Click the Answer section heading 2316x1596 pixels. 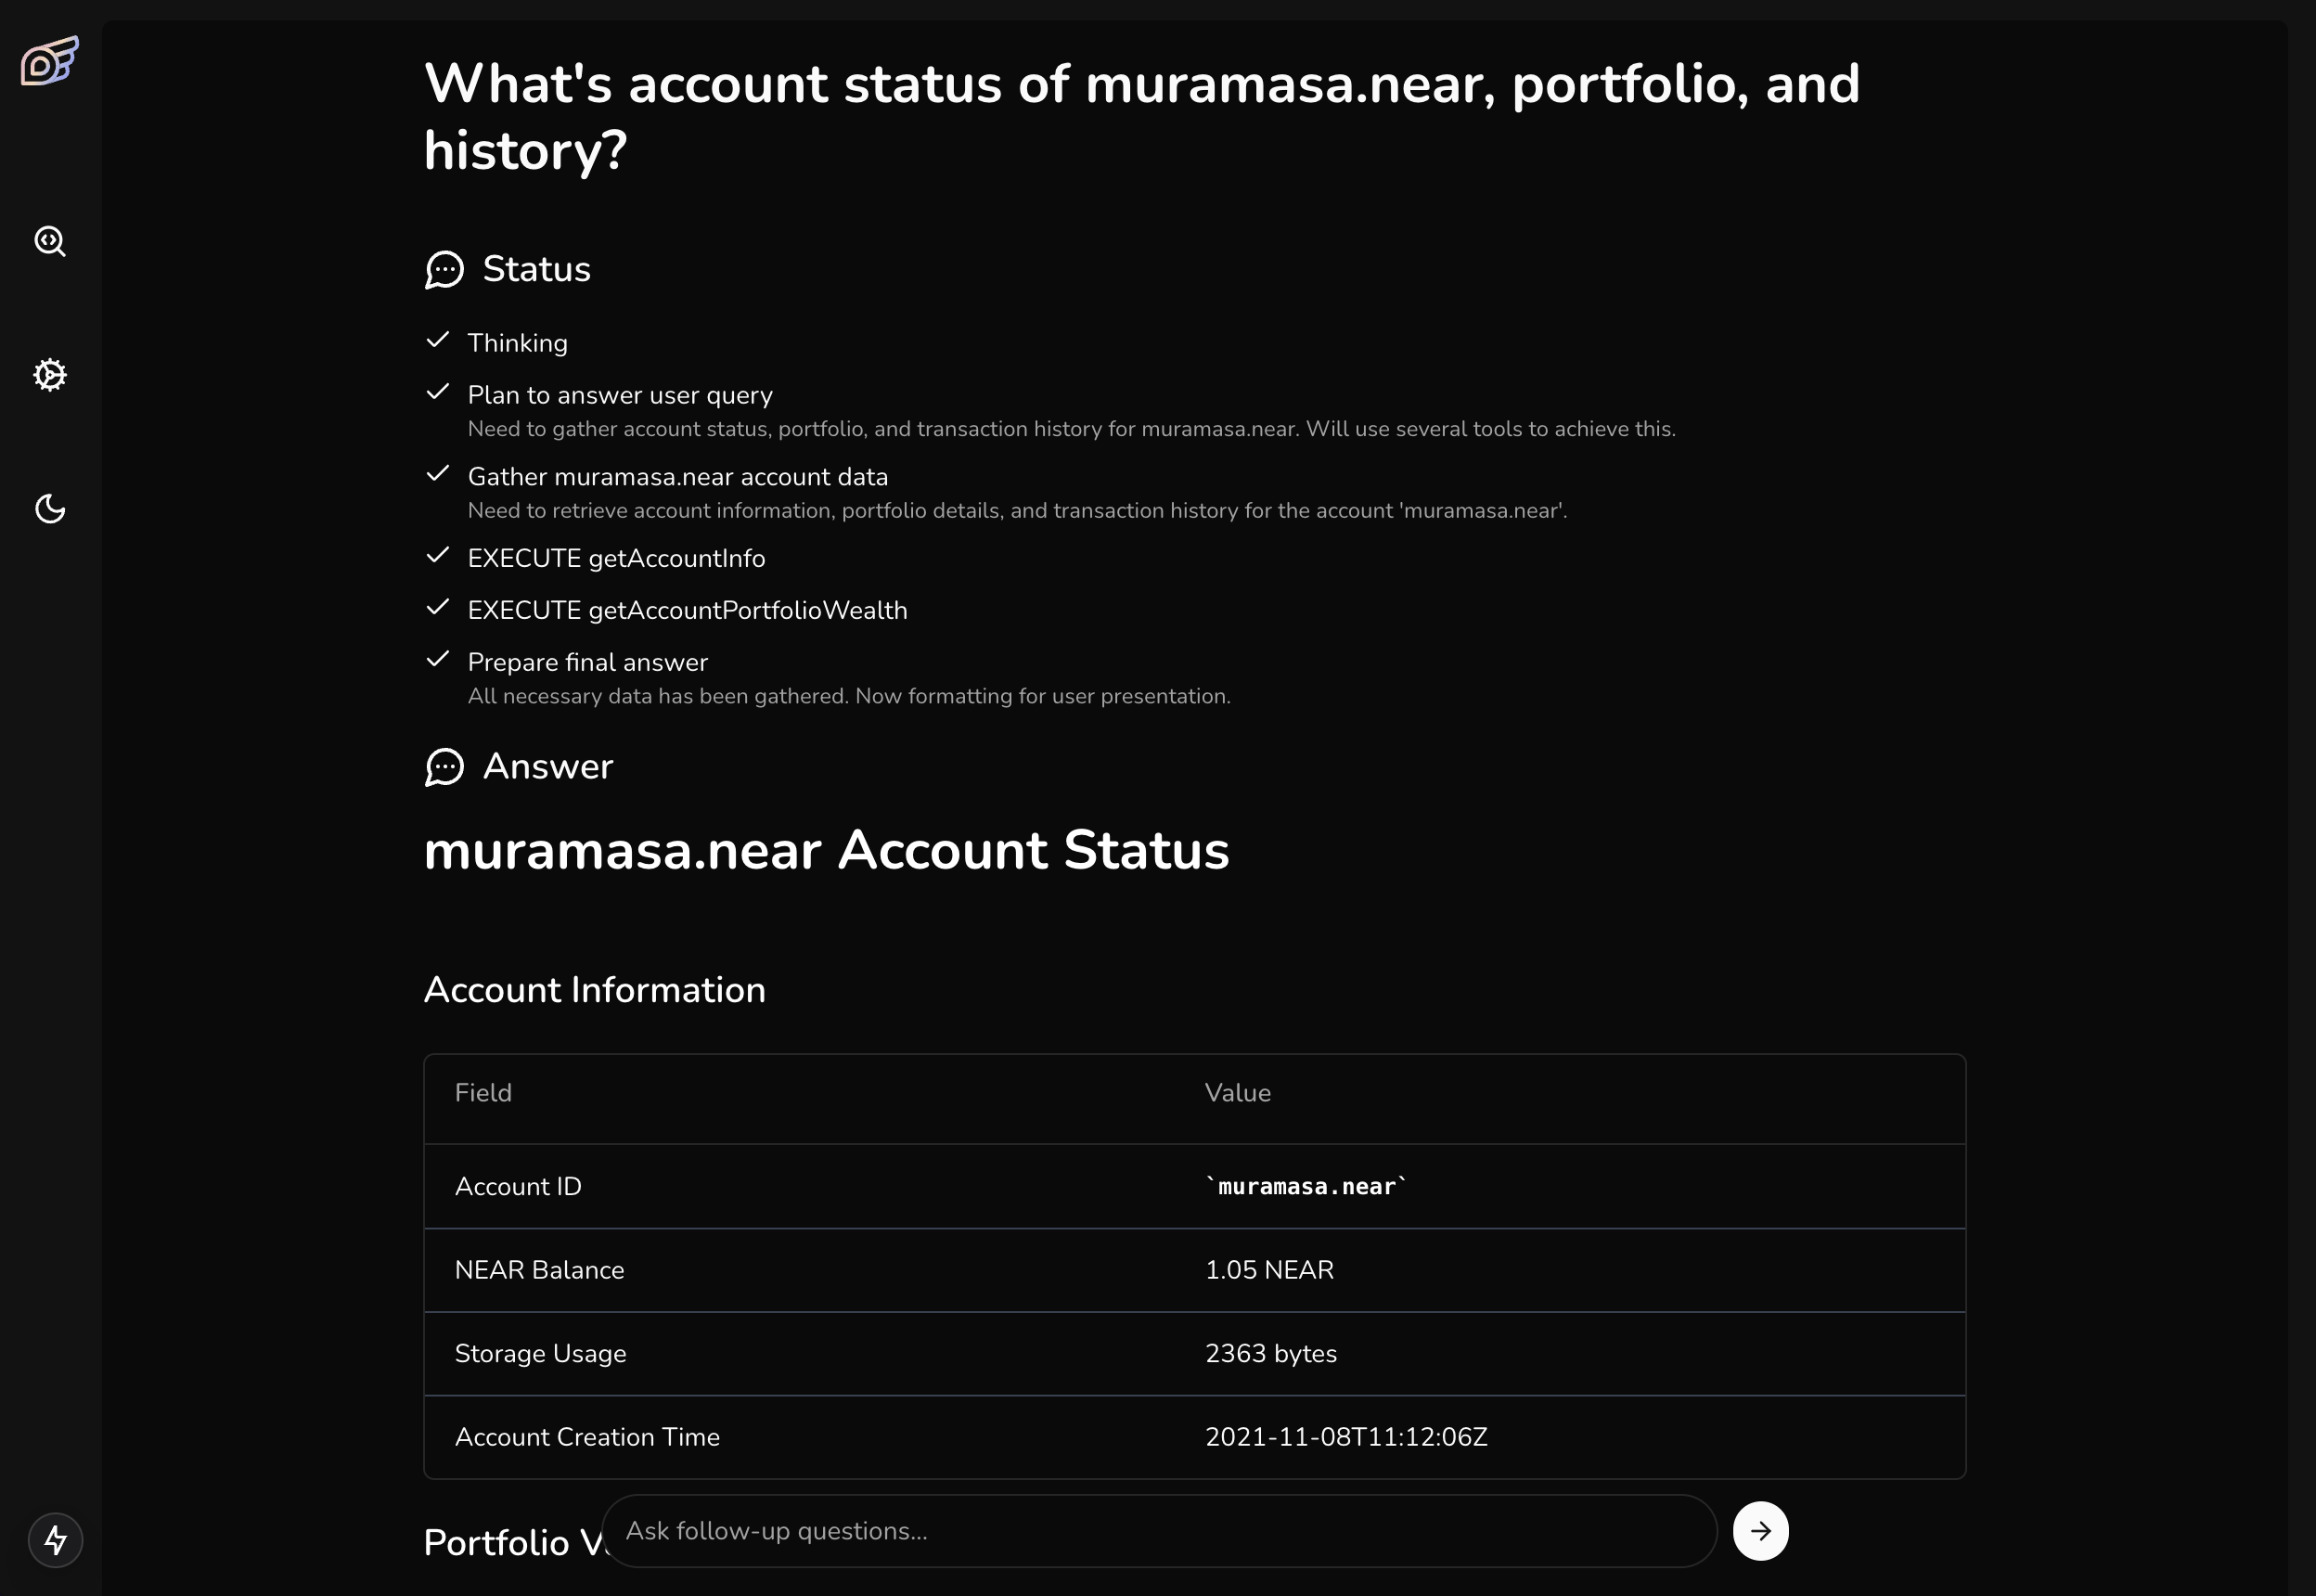[x=547, y=767]
